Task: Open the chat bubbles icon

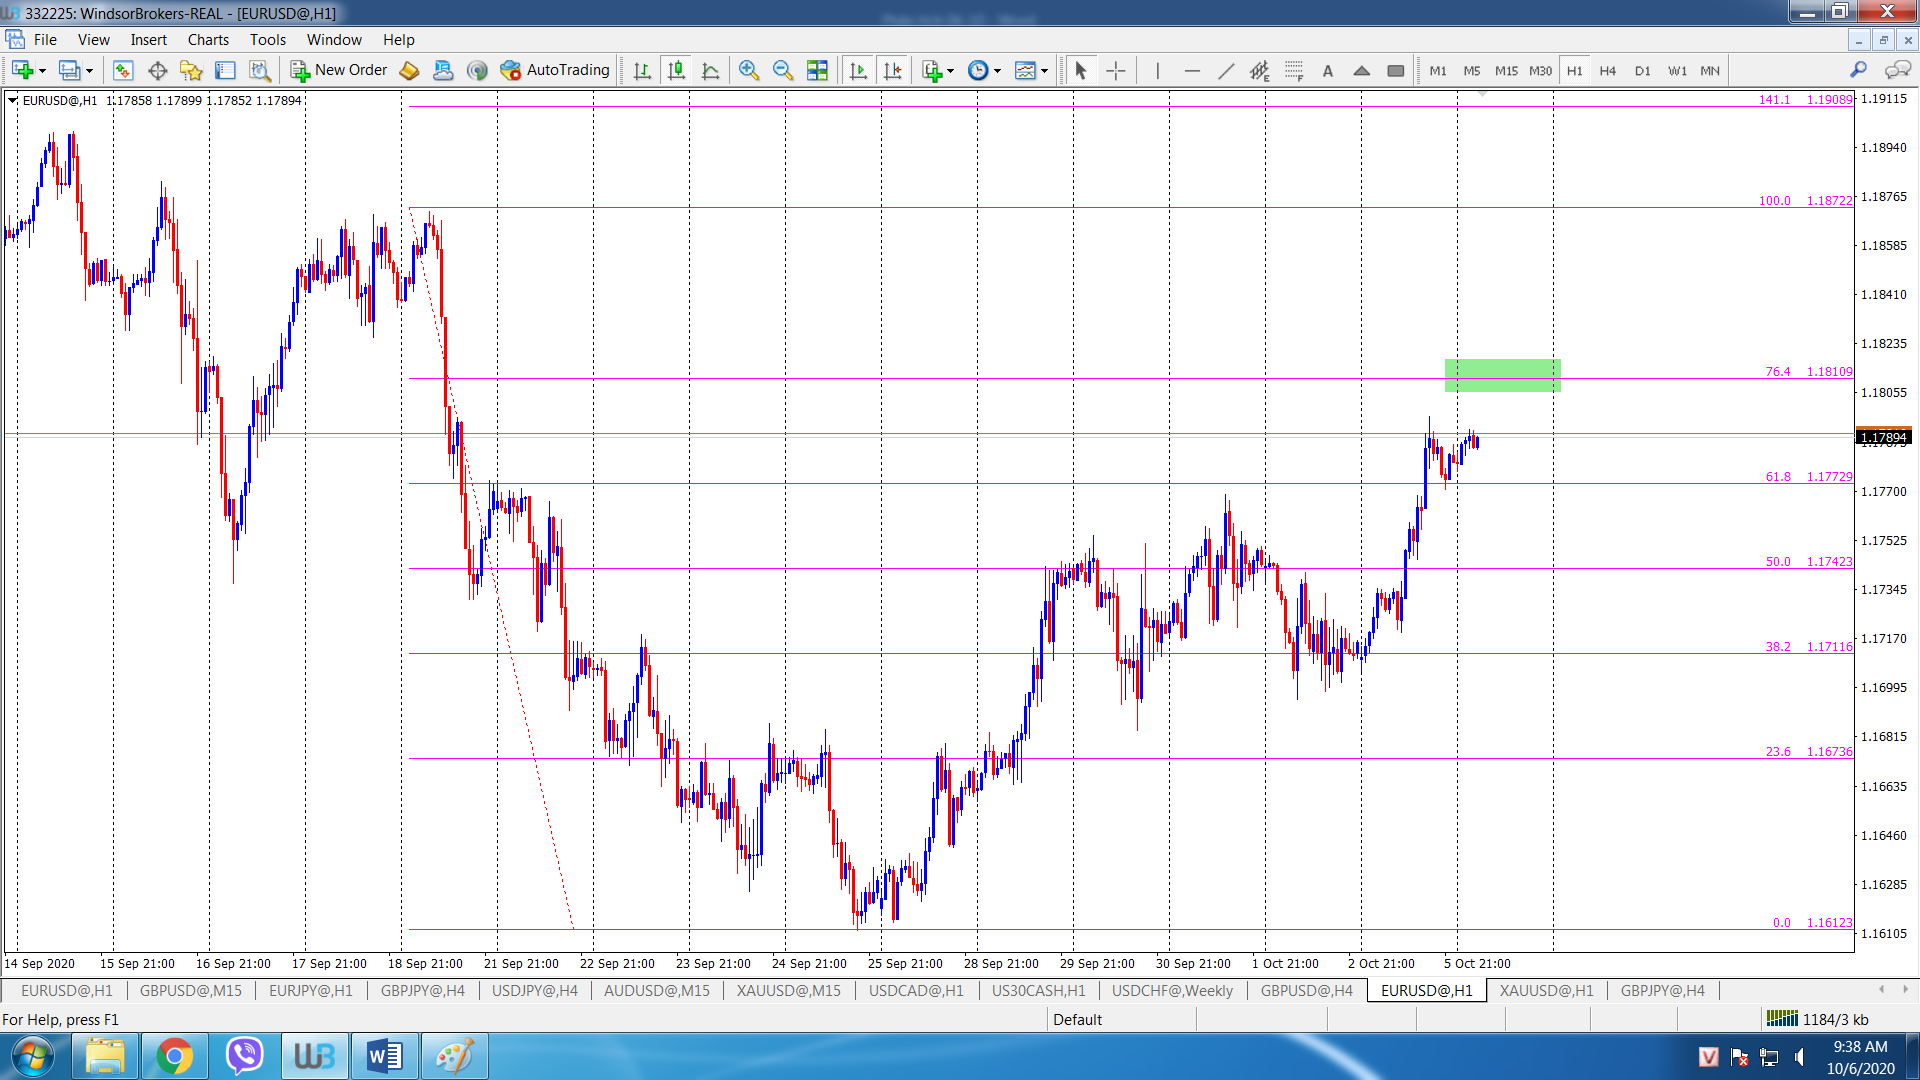Action: (1897, 69)
